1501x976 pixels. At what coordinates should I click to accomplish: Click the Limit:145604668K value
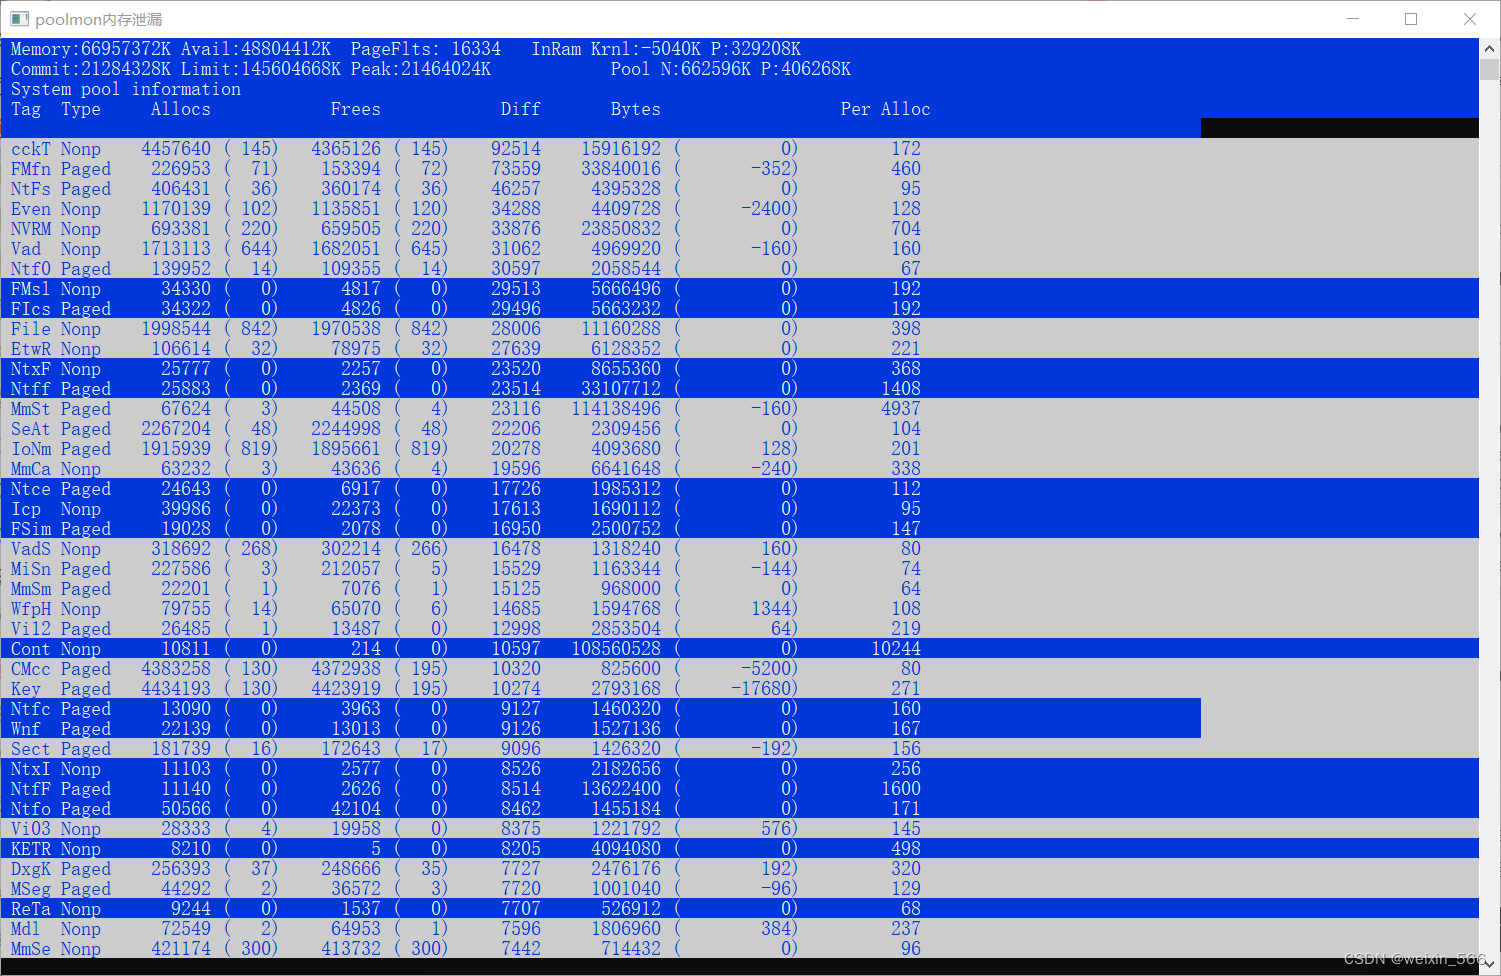click(261, 69)
